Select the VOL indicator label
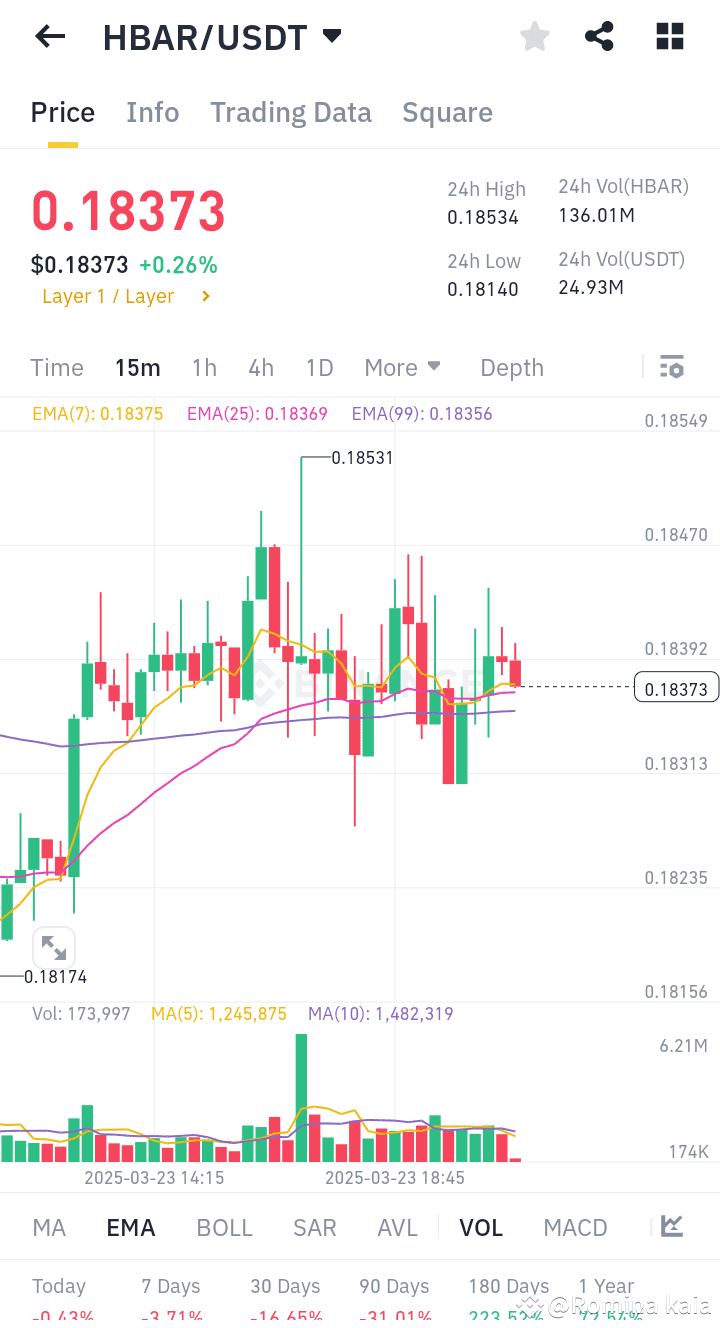720x1328 pixels. tap(481, 1227)
